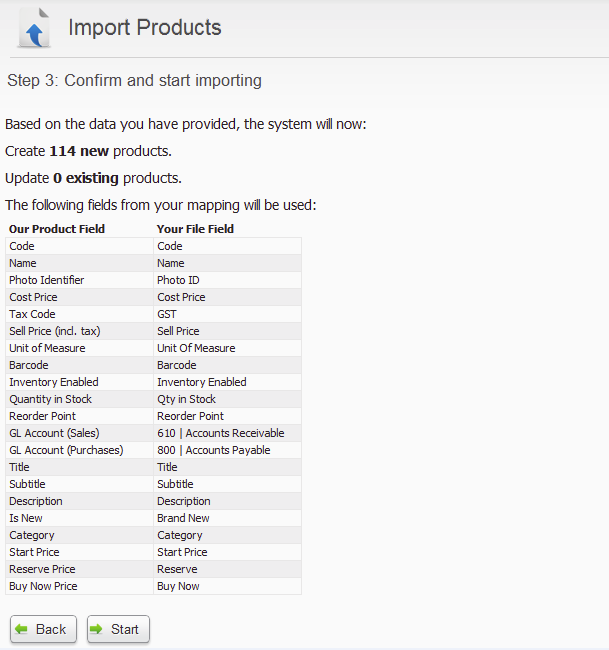Screen dimensions: 609x650
Task: Click the green left arrow on Back
Action: [x=21, y=629]
